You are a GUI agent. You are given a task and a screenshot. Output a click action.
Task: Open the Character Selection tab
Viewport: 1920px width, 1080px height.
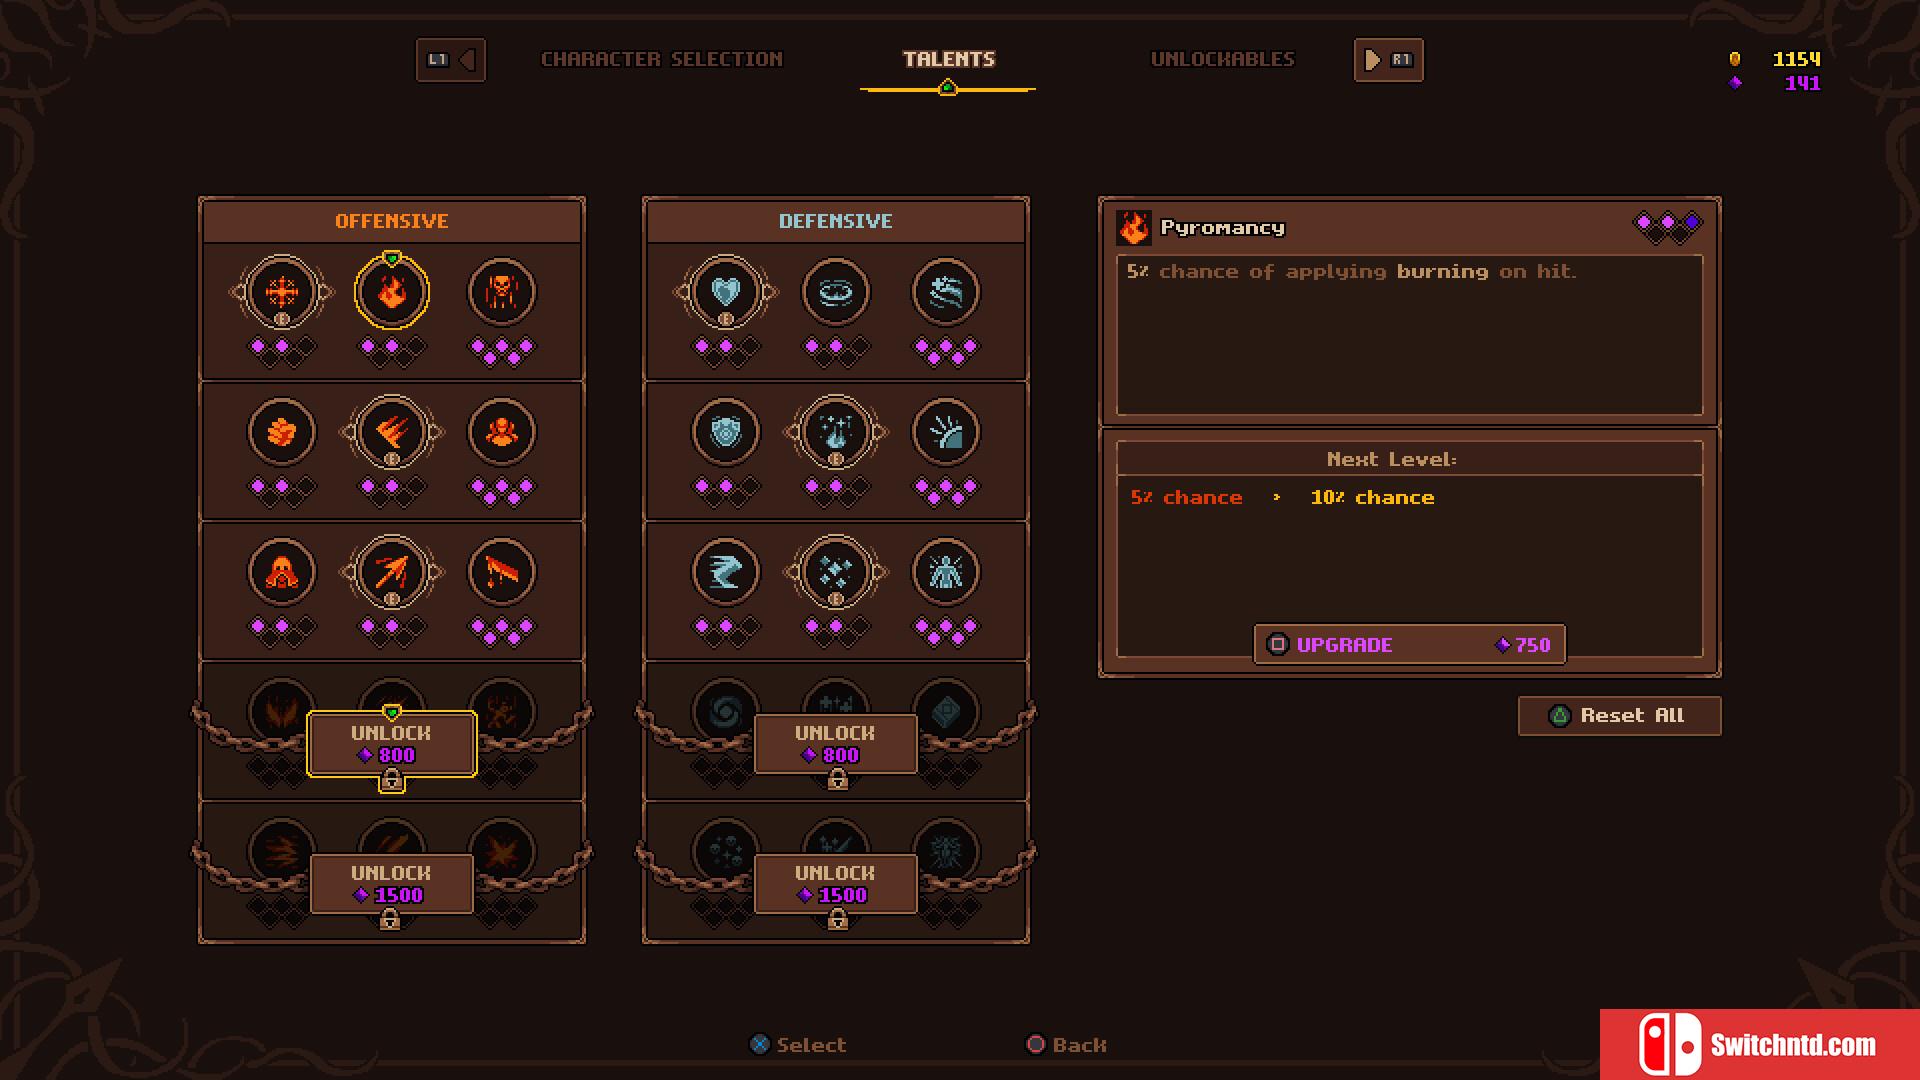(662, 59)
